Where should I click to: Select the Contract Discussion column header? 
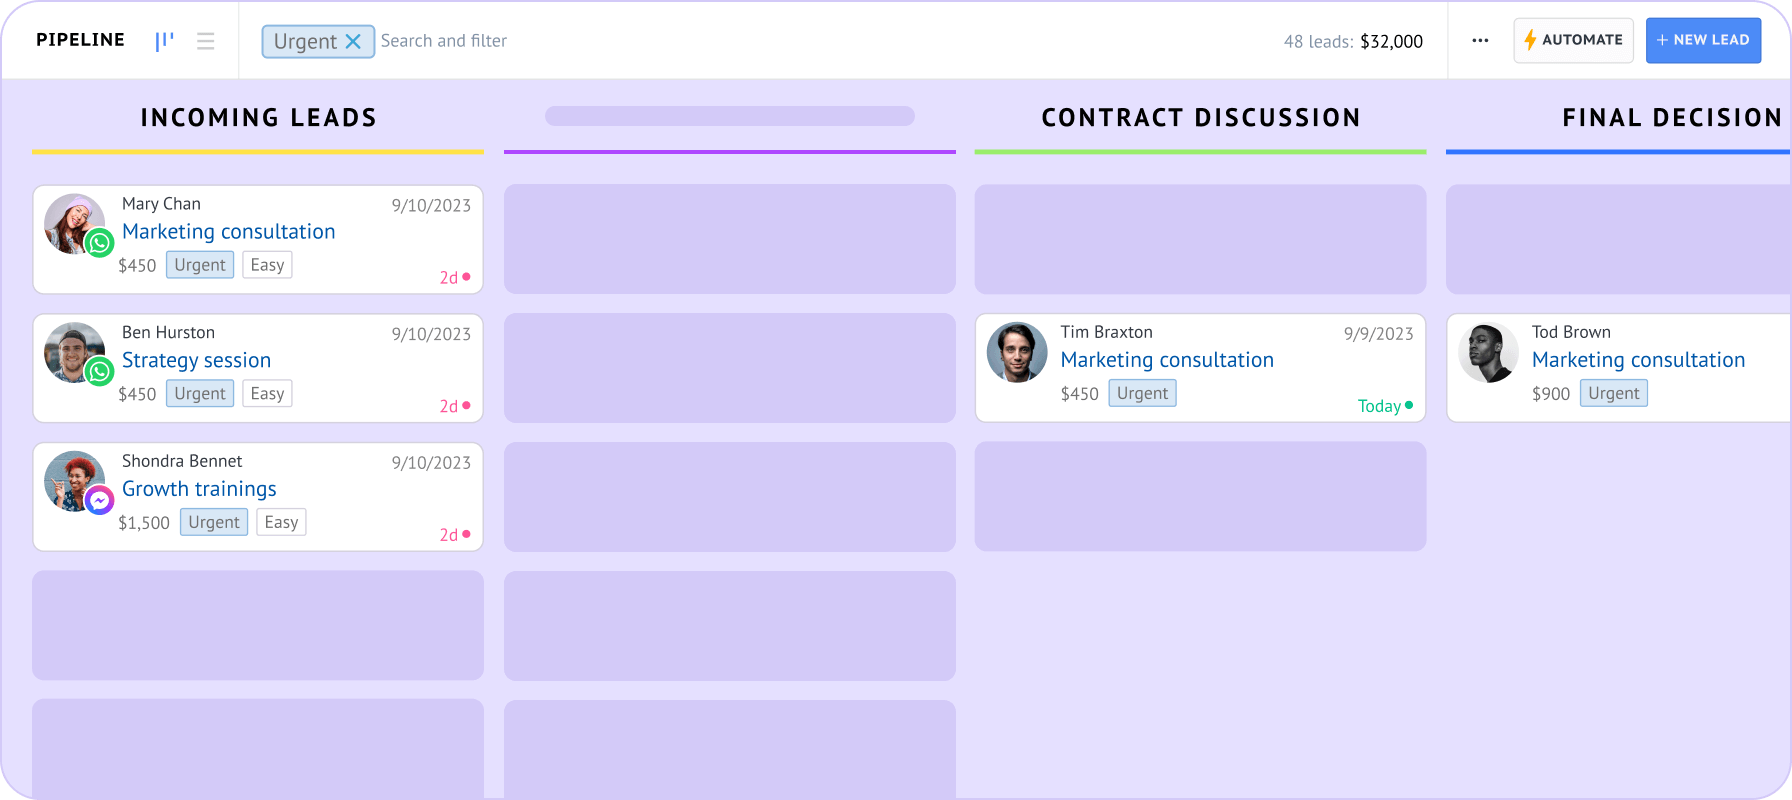[1200, 118]
